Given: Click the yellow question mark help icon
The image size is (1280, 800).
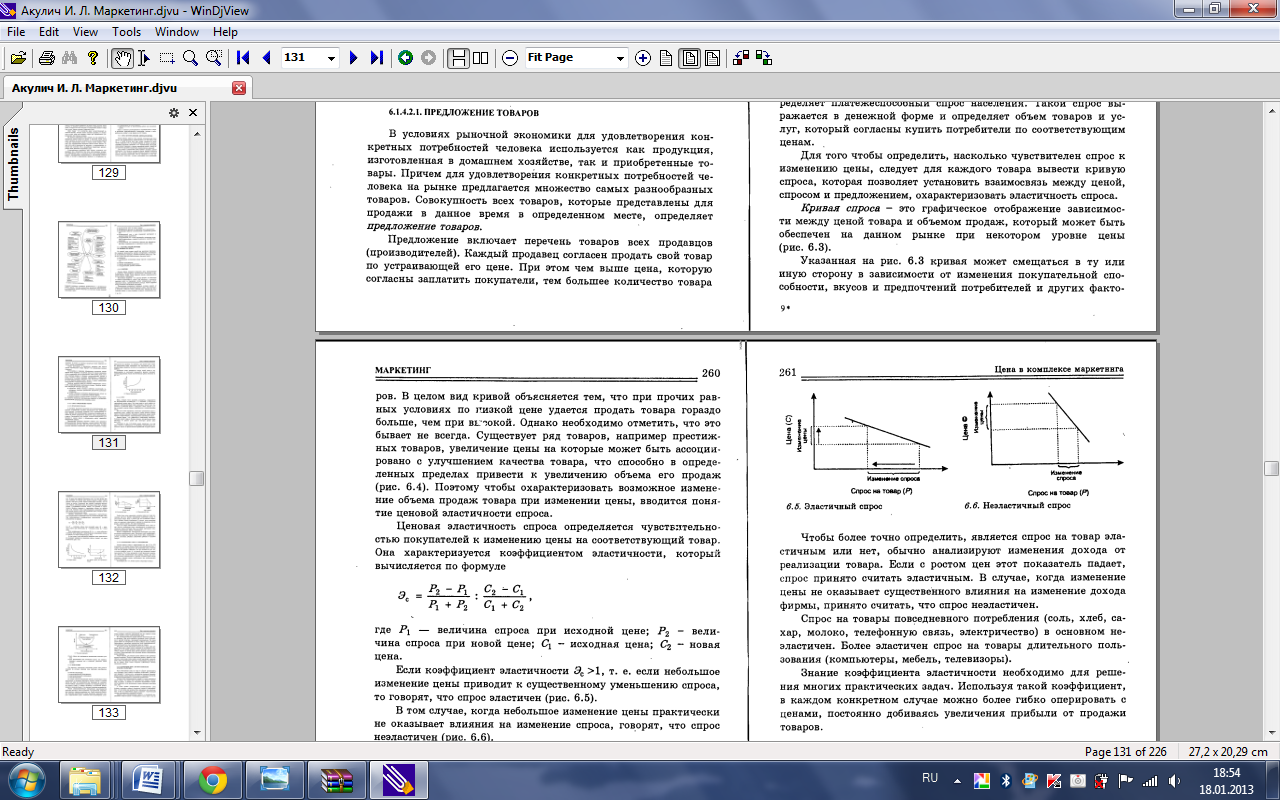Looking at the screenshot, I should pyautogui.click(x=93, y=58).
